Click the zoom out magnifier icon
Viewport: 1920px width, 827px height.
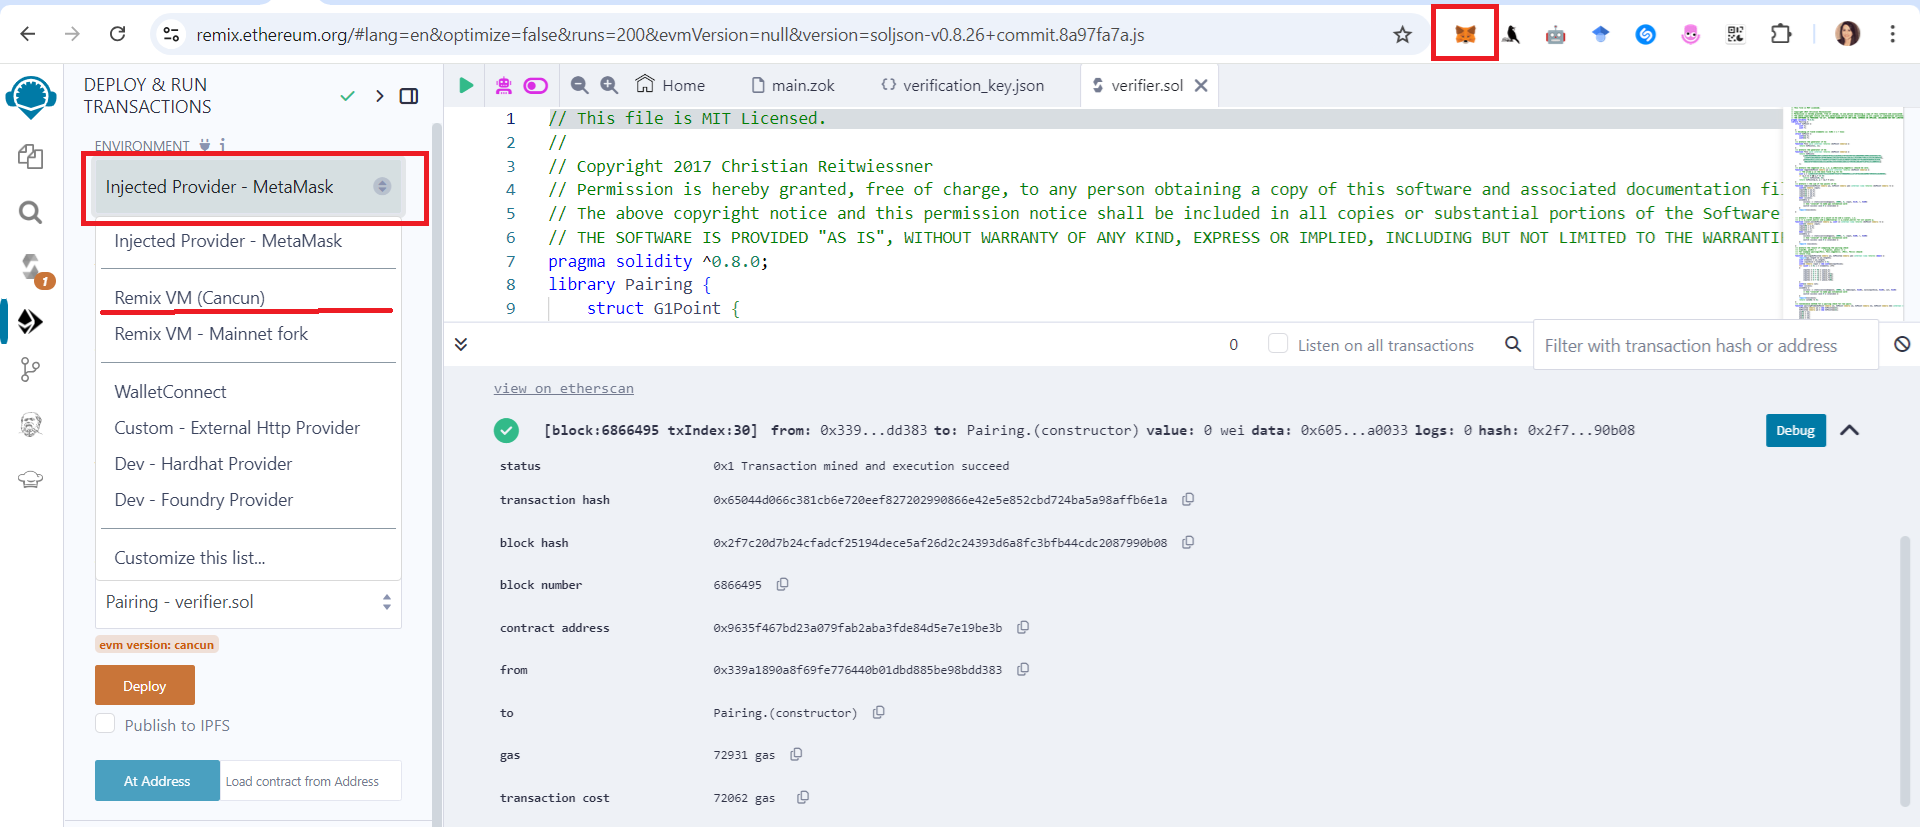pyautogui.click(x=579, y=85)
